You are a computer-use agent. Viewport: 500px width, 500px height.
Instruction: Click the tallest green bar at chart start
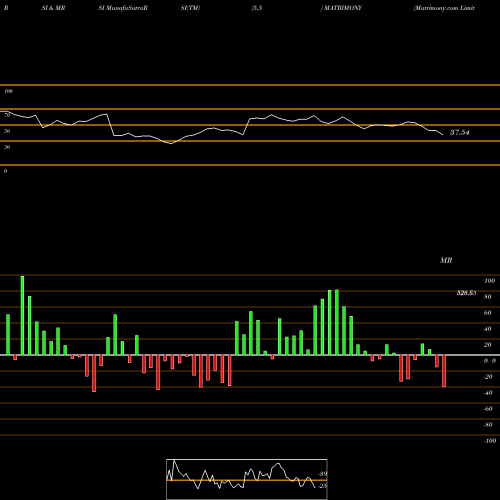tap(22, 315)
